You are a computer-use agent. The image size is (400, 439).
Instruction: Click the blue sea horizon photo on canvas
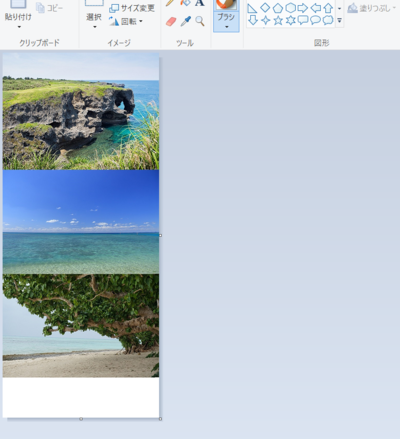pyautogui.click(x=81, y=222)
